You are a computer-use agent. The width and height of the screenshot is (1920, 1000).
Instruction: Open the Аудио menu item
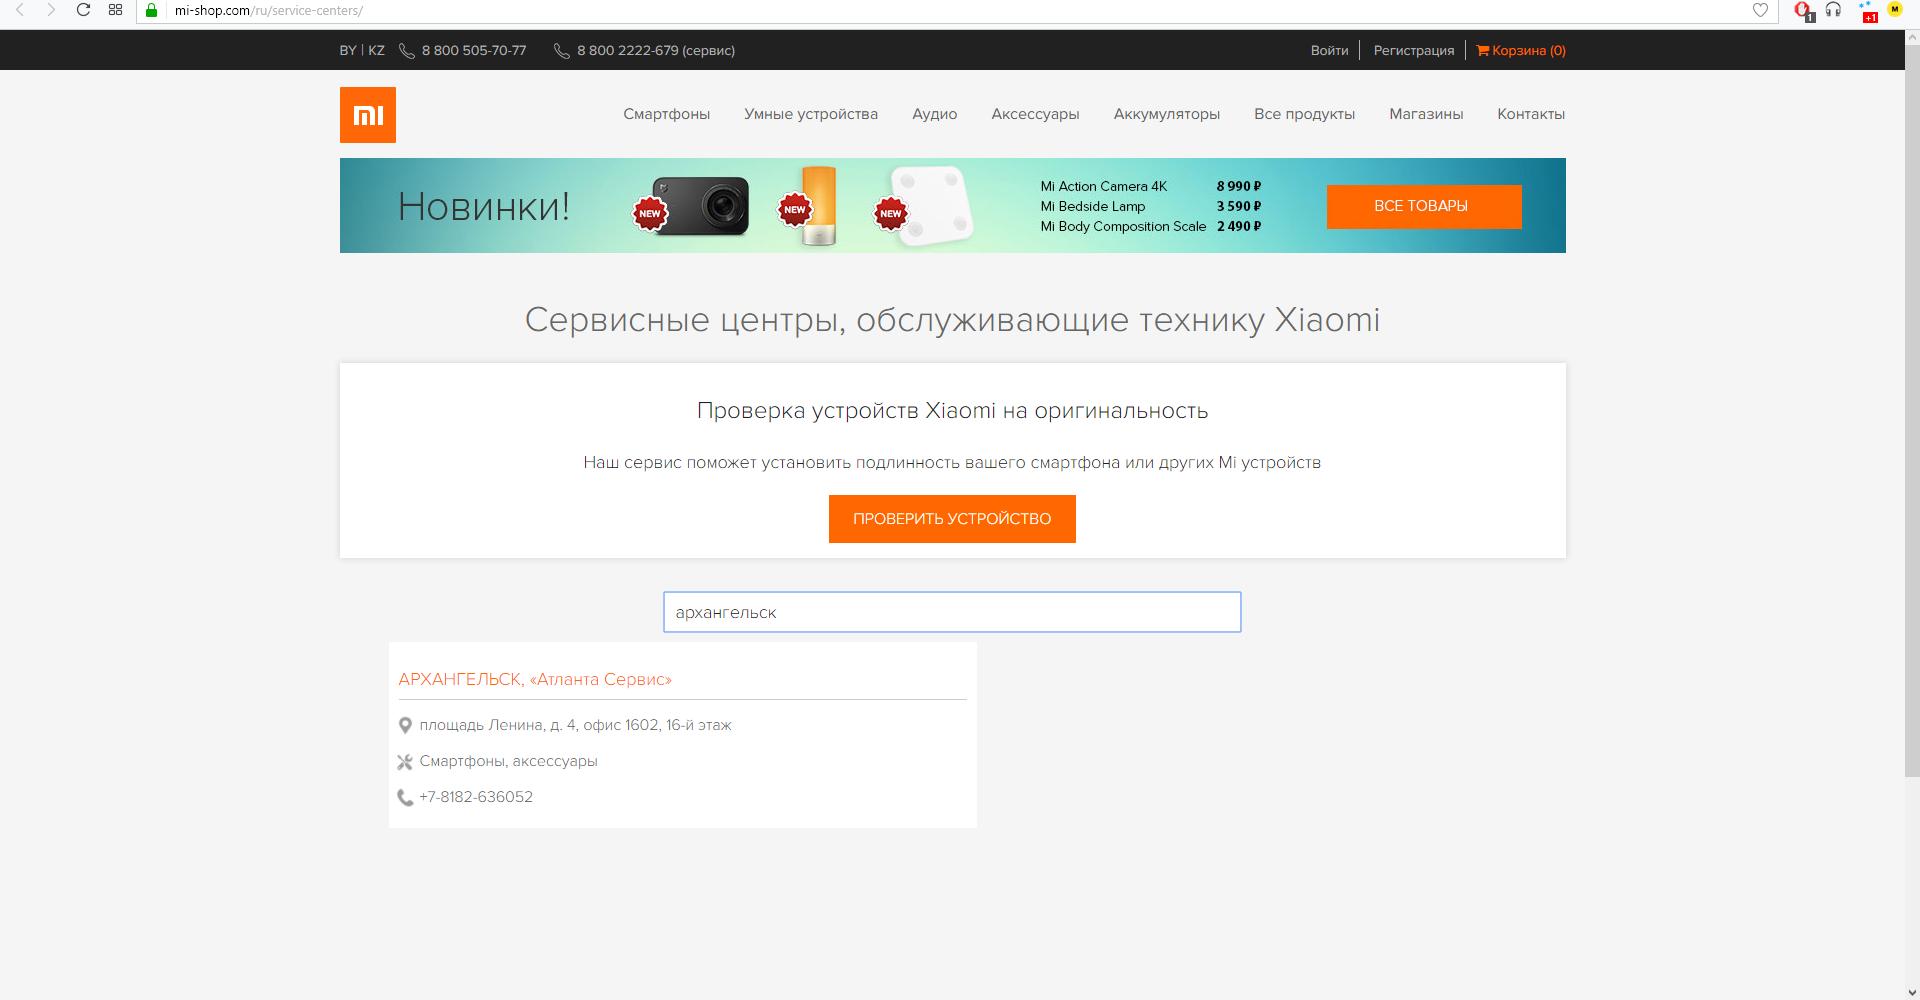click(x=935, y=114)
